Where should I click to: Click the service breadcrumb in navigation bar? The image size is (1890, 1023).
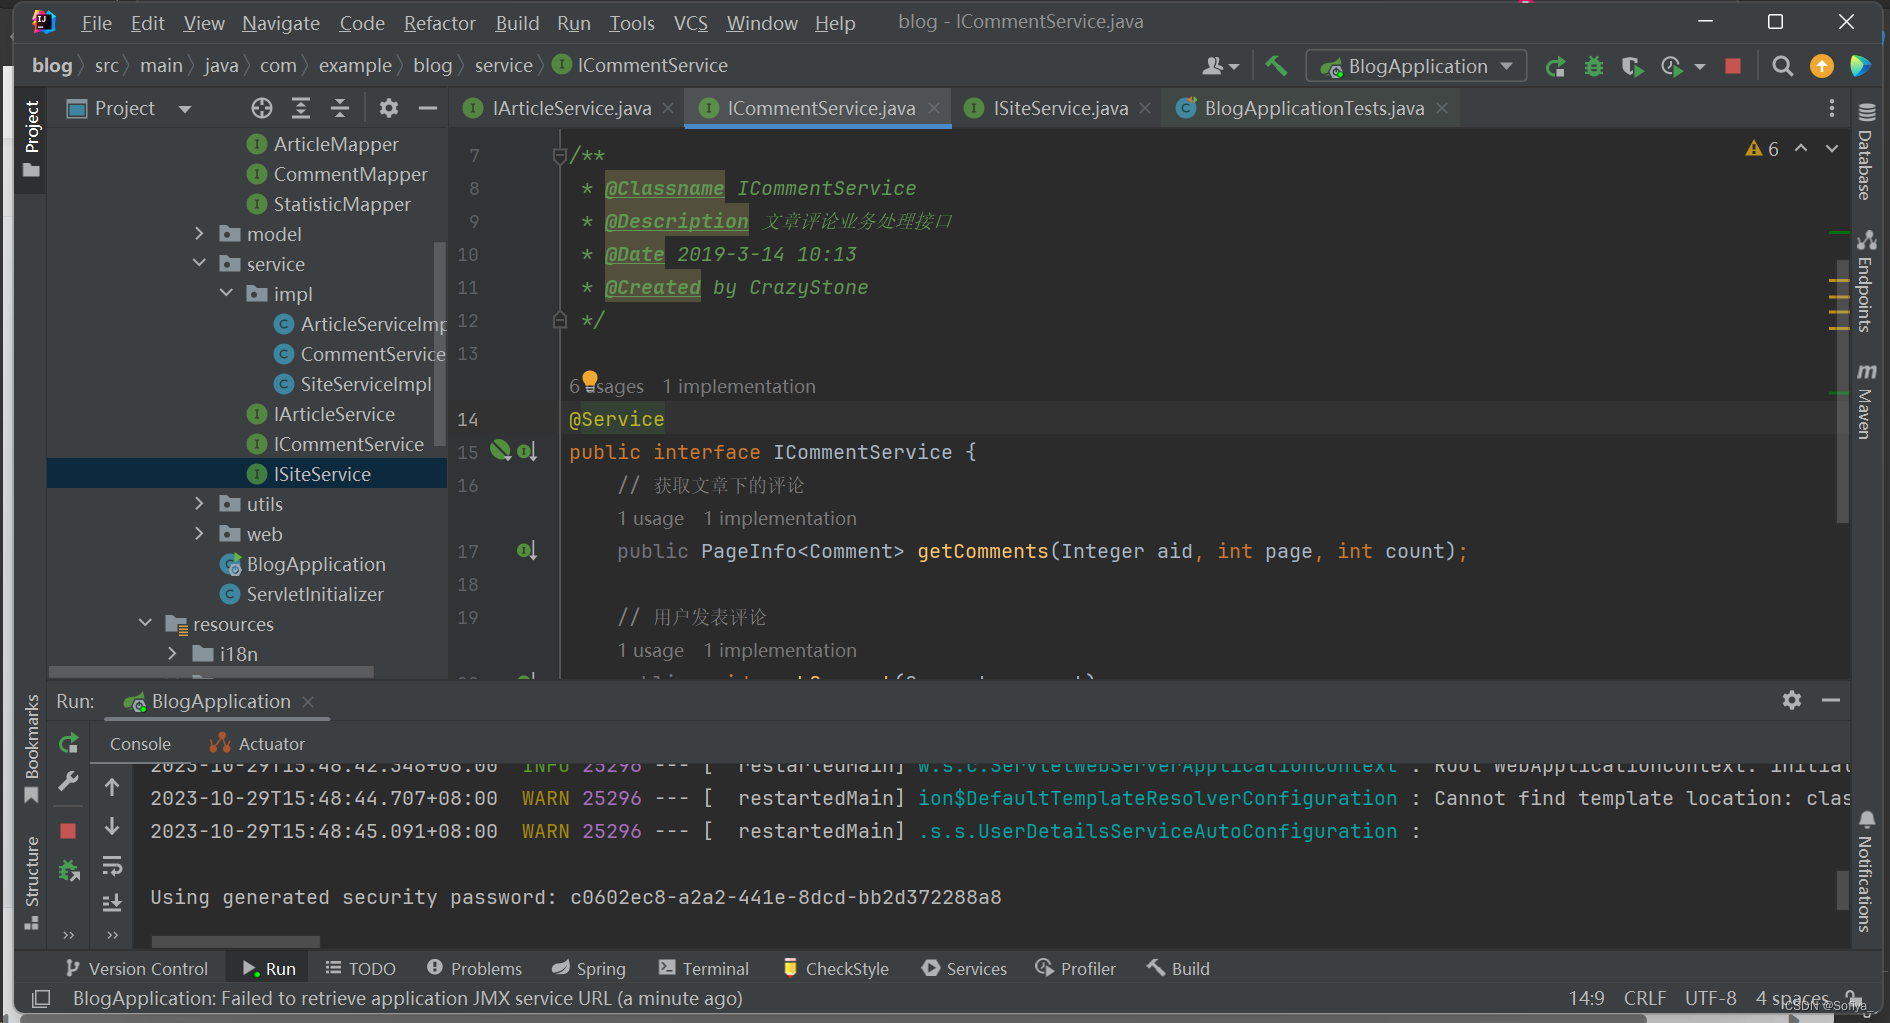504,65
